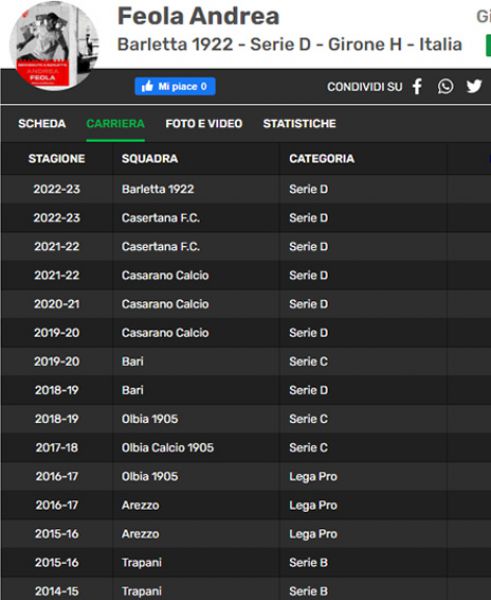This screenshot has height=600, width=491.
Task: Open Bari Serie C 2019-20 entry
Action: point(245,362)
